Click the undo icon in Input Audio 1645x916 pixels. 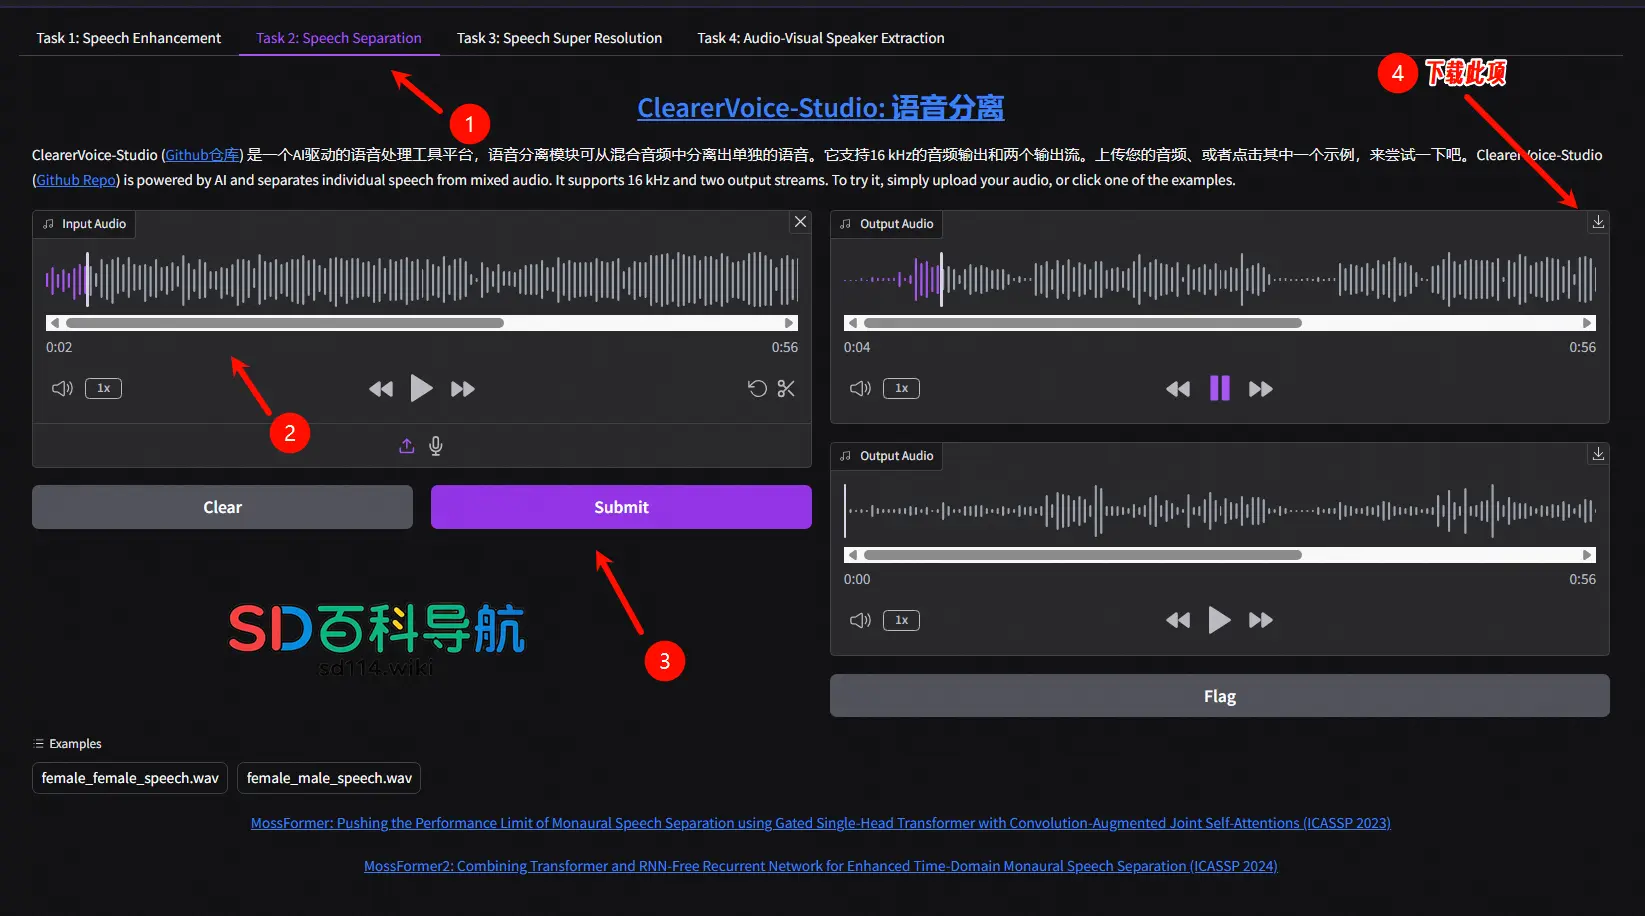point(757,388)
